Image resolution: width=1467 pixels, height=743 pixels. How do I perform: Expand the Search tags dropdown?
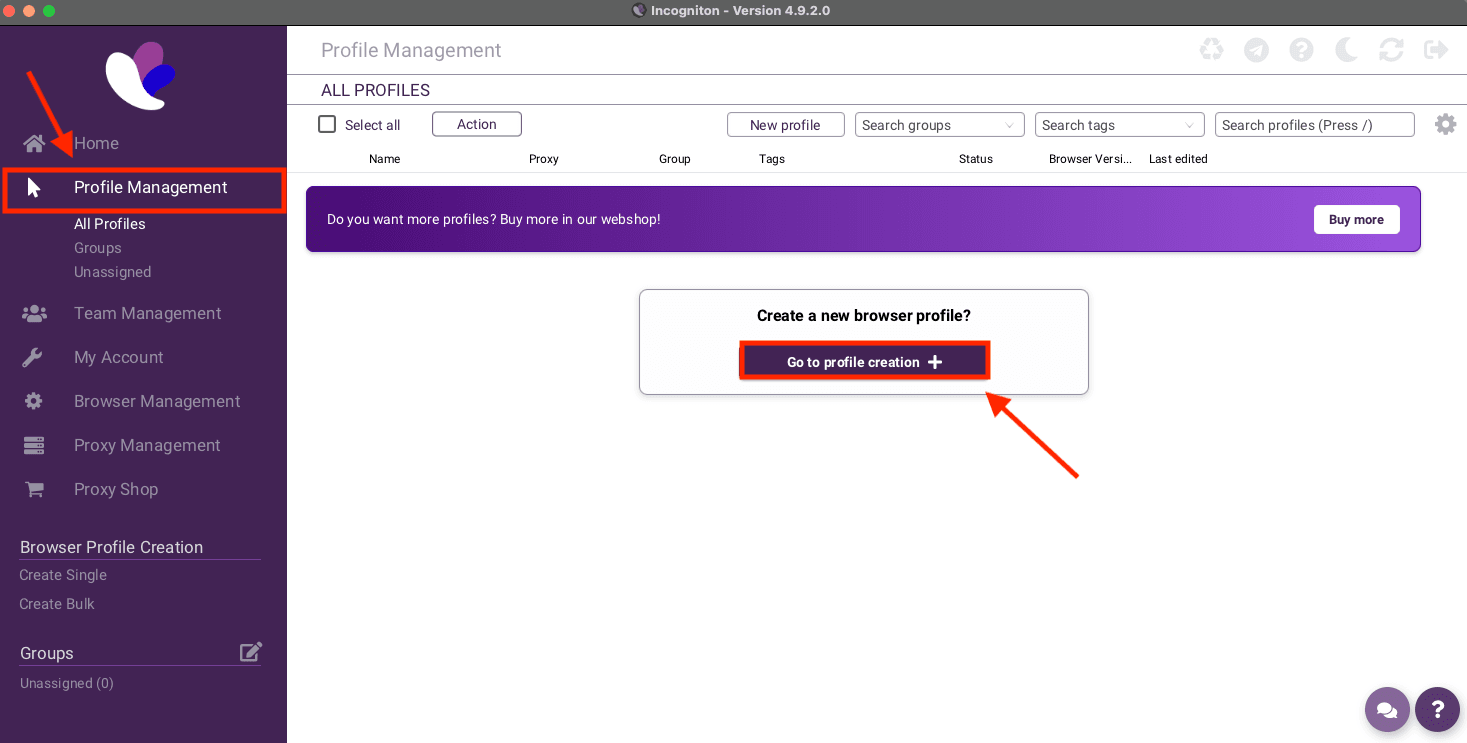tap(1119, 124)
